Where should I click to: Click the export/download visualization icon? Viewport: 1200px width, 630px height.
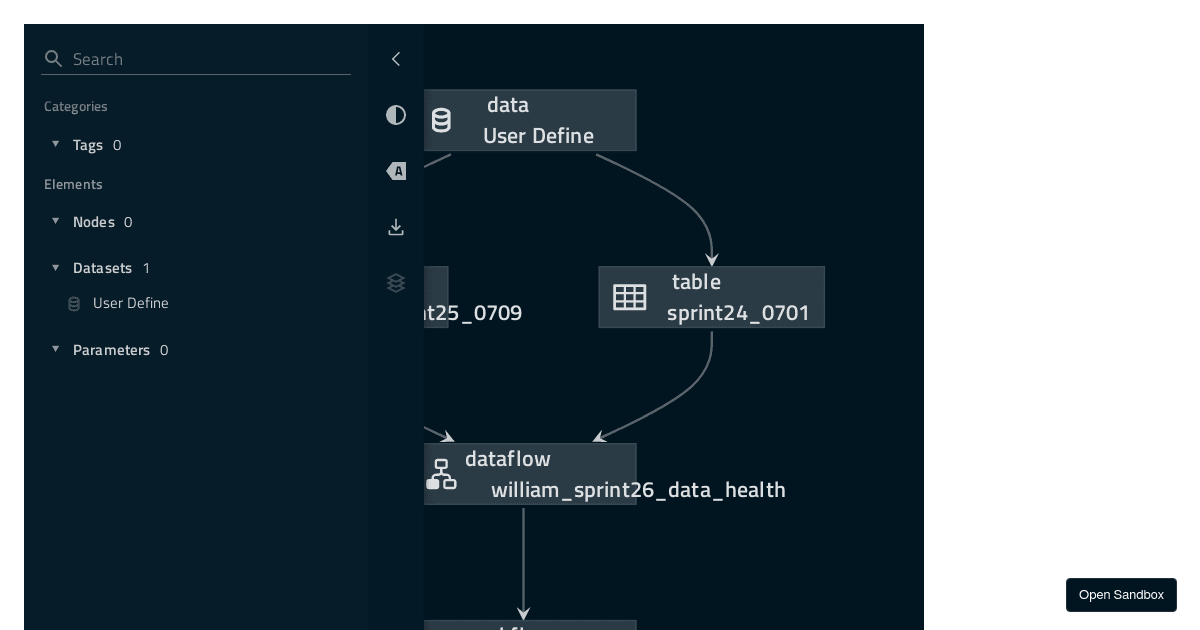click(396, 227)
